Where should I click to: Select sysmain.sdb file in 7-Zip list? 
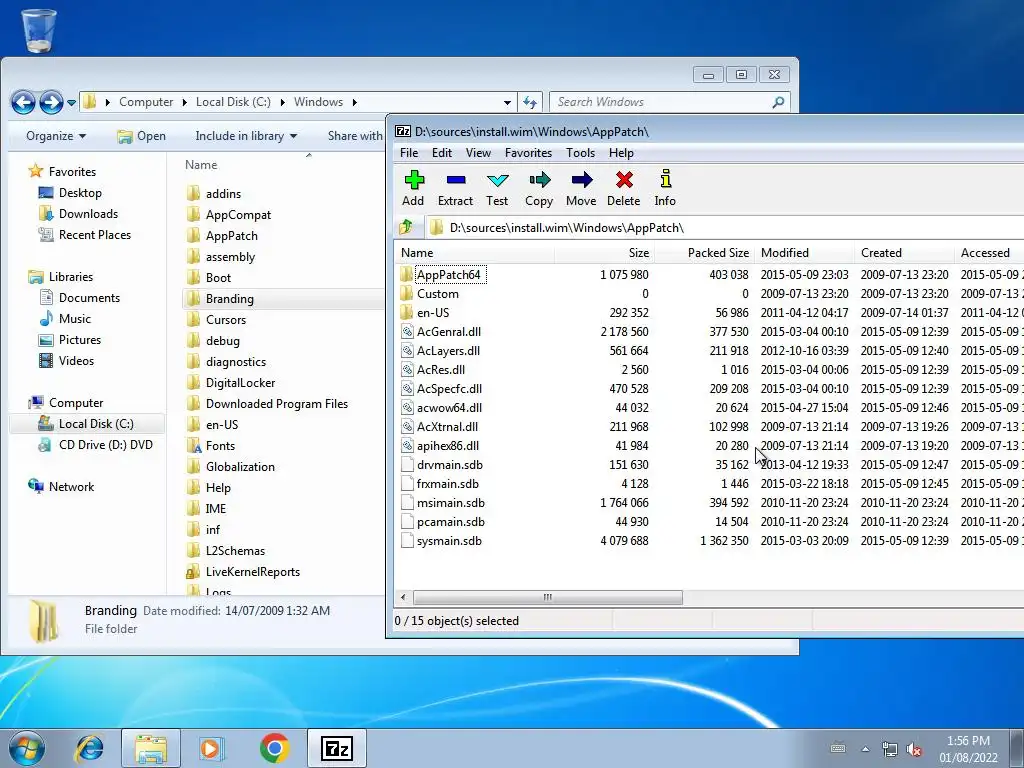click(449, 541)
